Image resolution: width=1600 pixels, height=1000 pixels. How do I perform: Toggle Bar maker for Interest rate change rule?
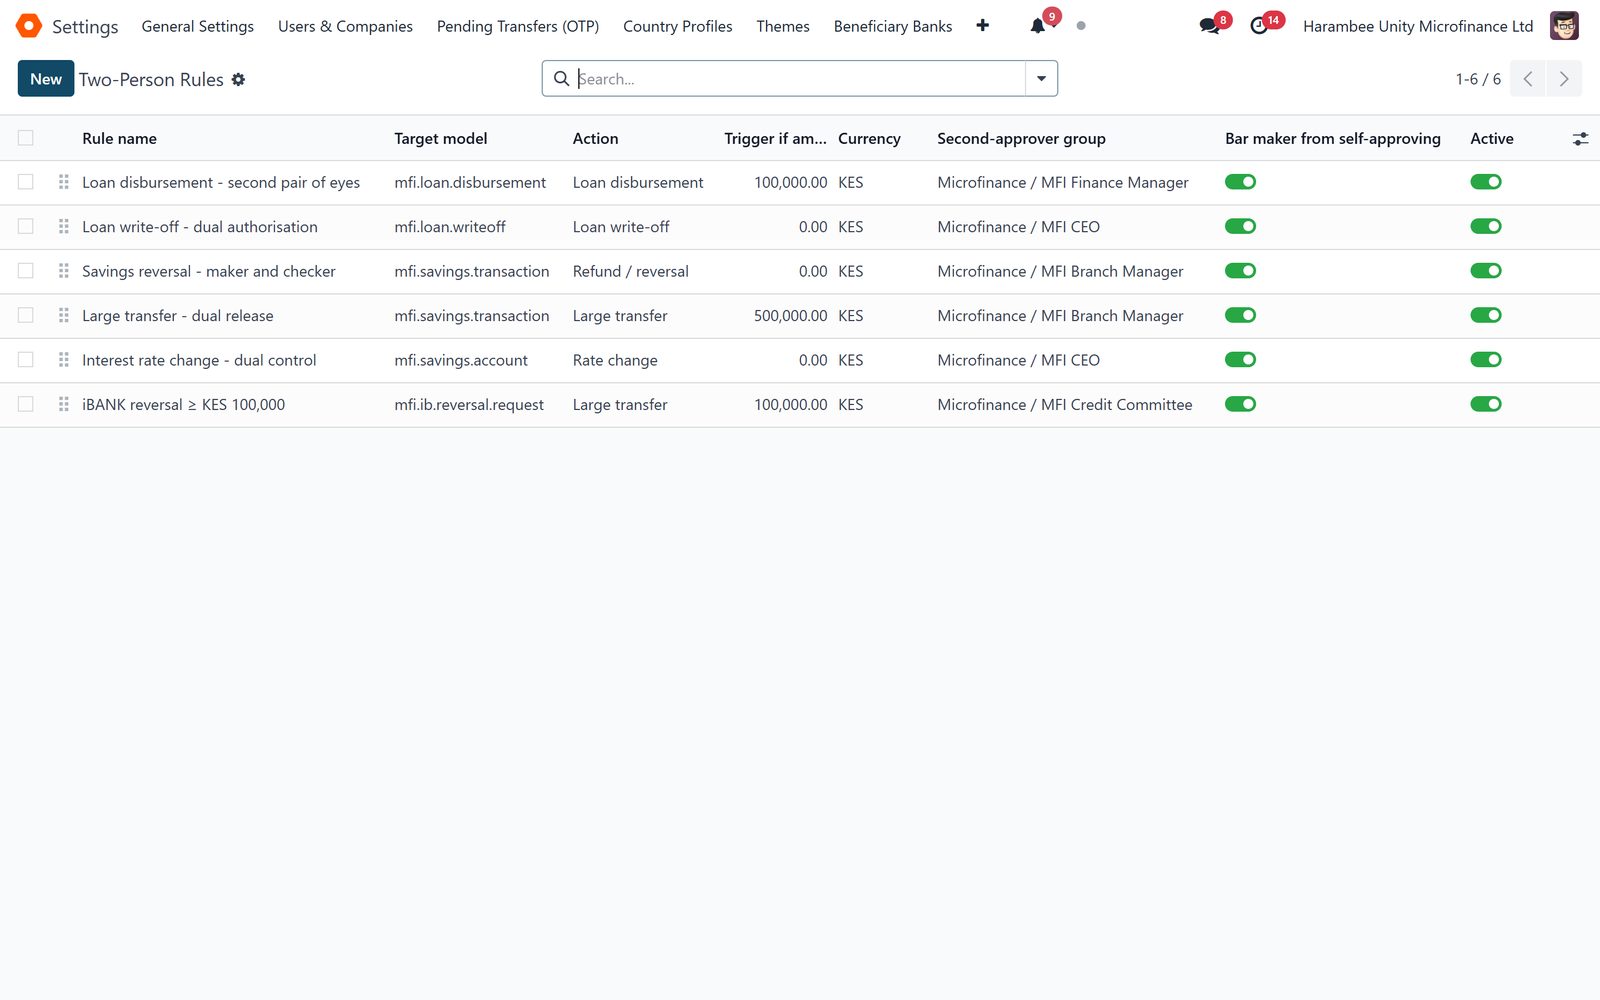(1241, 360)
